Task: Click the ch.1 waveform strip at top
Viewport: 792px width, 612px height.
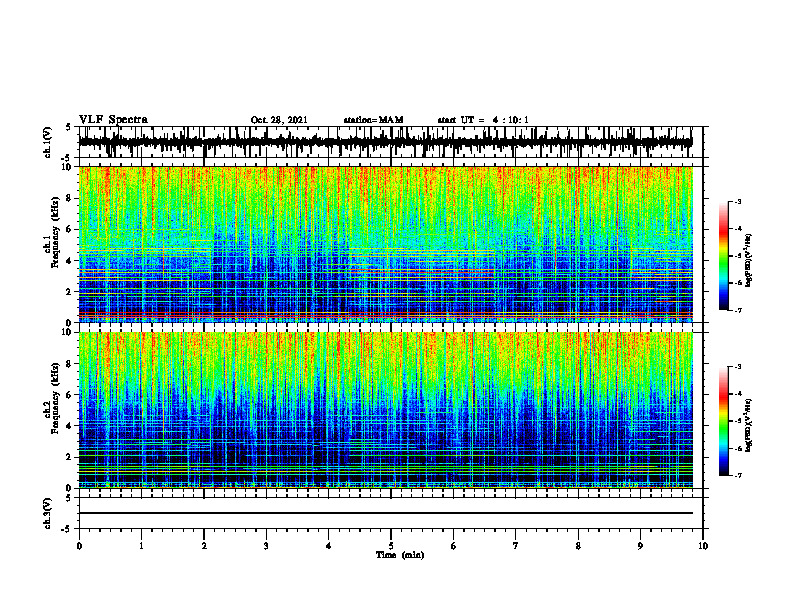Action: [385, 142]
